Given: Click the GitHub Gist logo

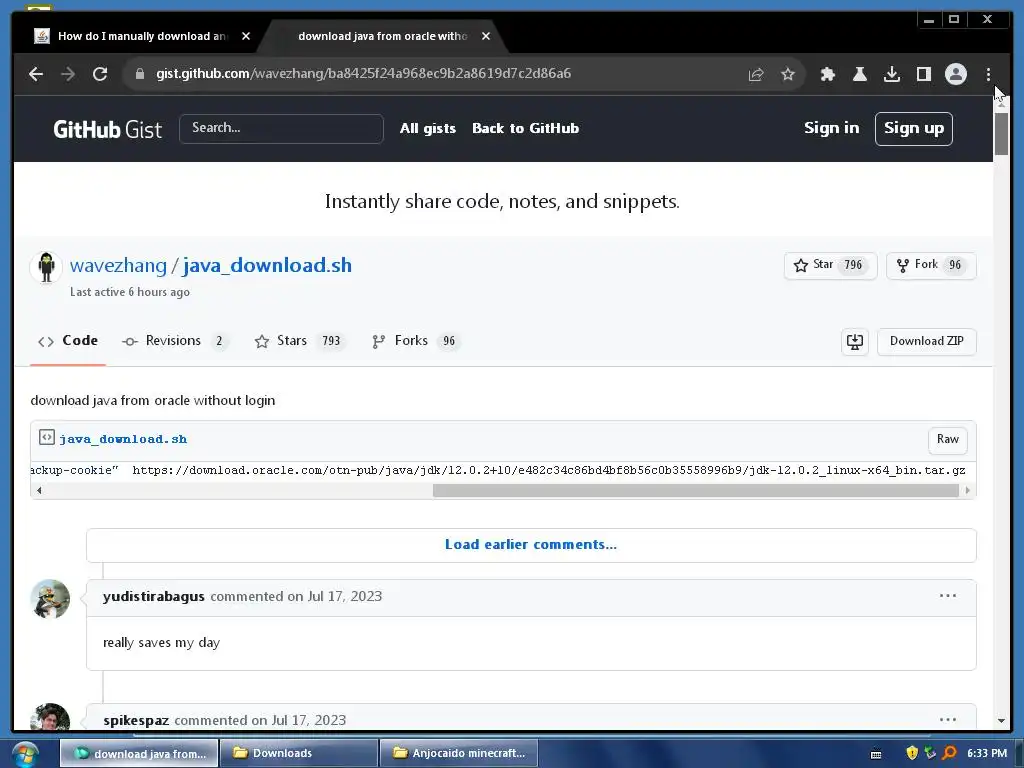Looking at the screenshot, I should [108, 129].
